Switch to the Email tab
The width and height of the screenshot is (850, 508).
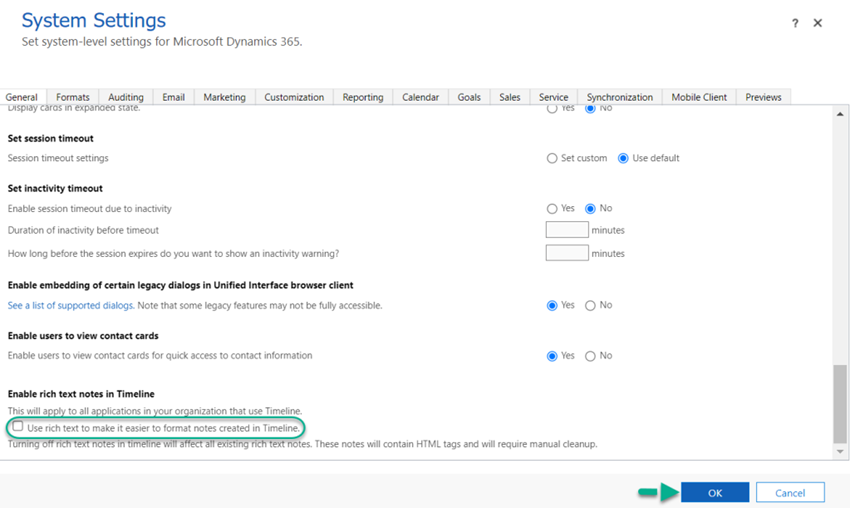(x=173, y=97)
